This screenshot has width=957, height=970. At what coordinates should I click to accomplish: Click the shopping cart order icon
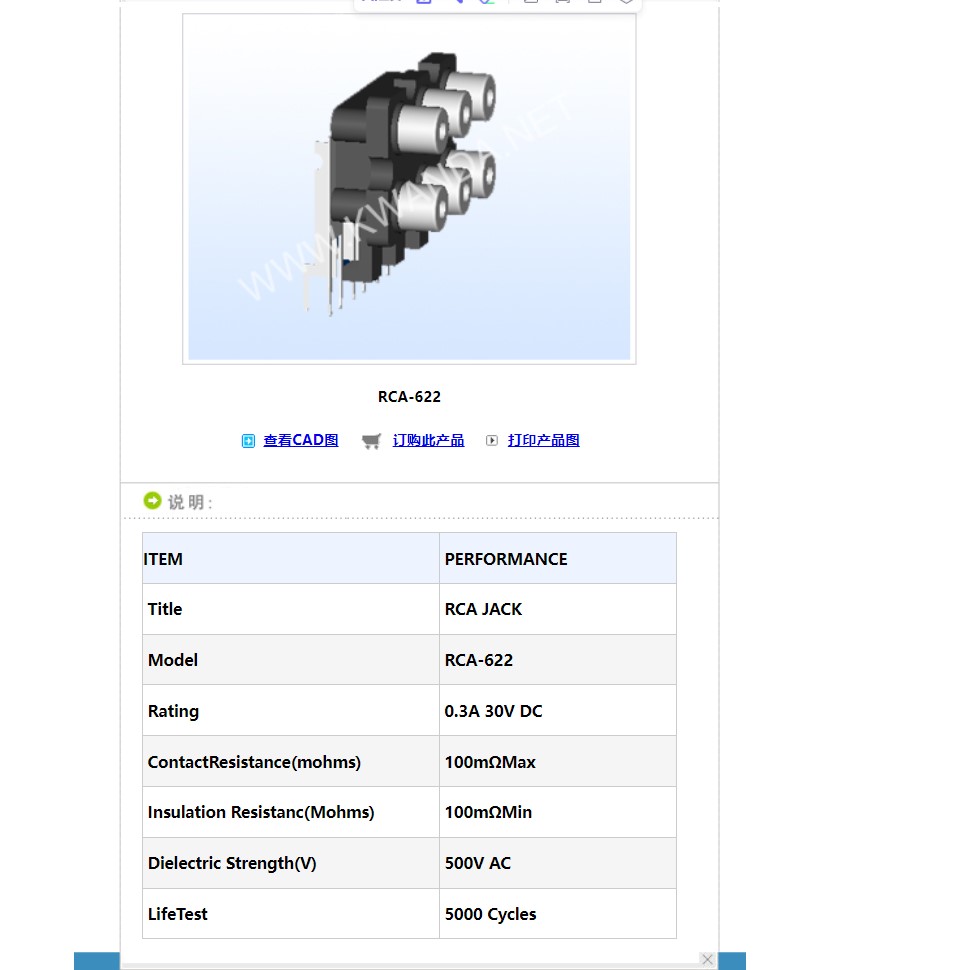371,441
